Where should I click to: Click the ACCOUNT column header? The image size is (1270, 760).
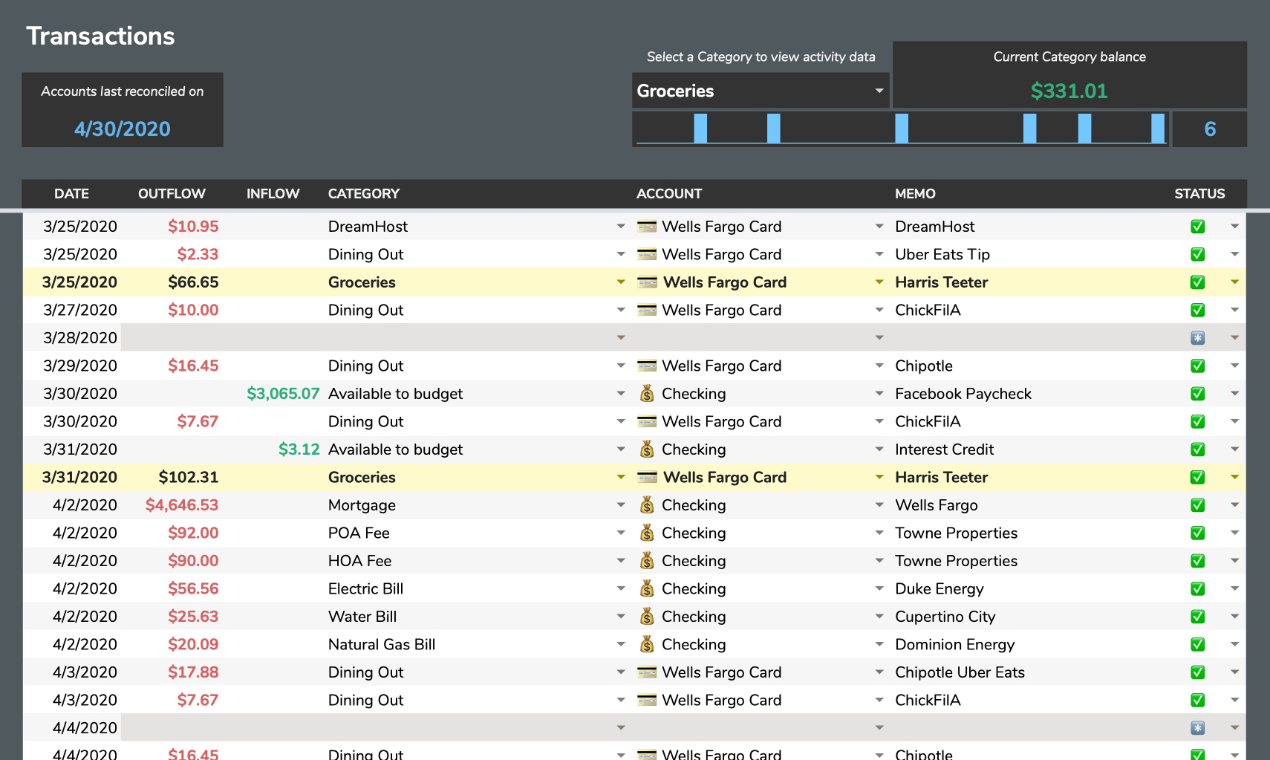669,194
